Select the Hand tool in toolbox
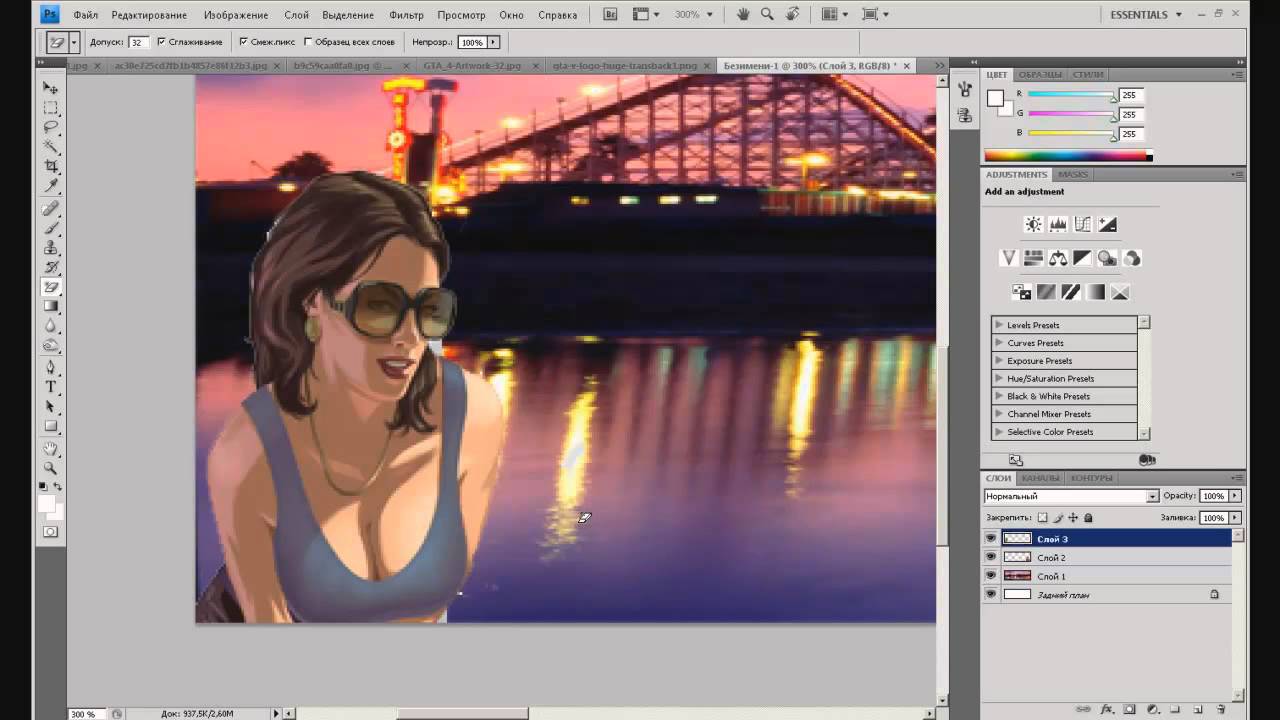The height and width of the screenshot is (720, 1280). pyautogui.click(x=51, y=449)
